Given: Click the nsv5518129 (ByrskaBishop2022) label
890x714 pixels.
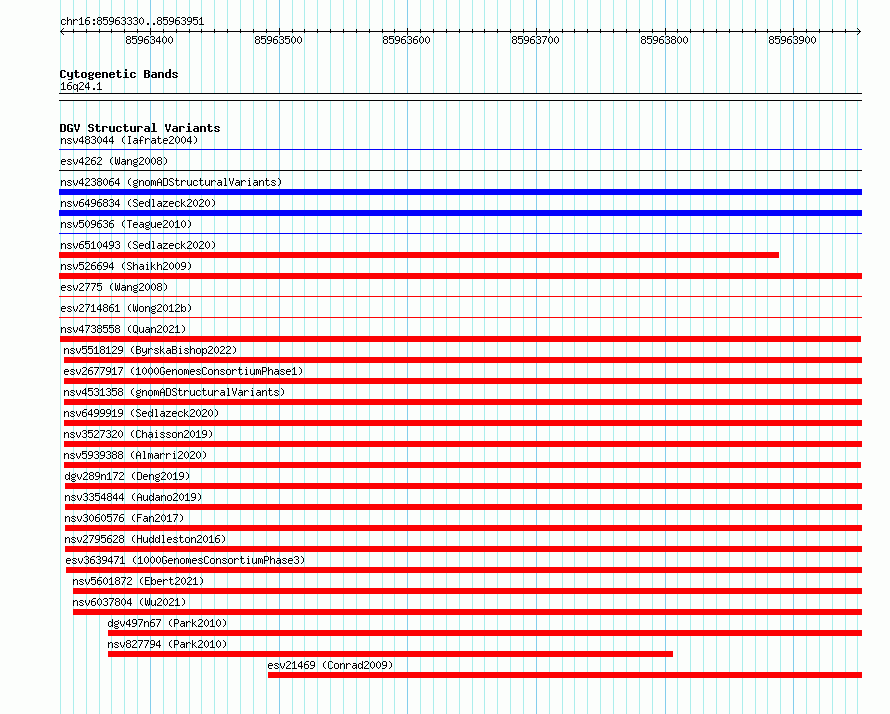Looking at the screenshot, I should [x=150, y=350].
